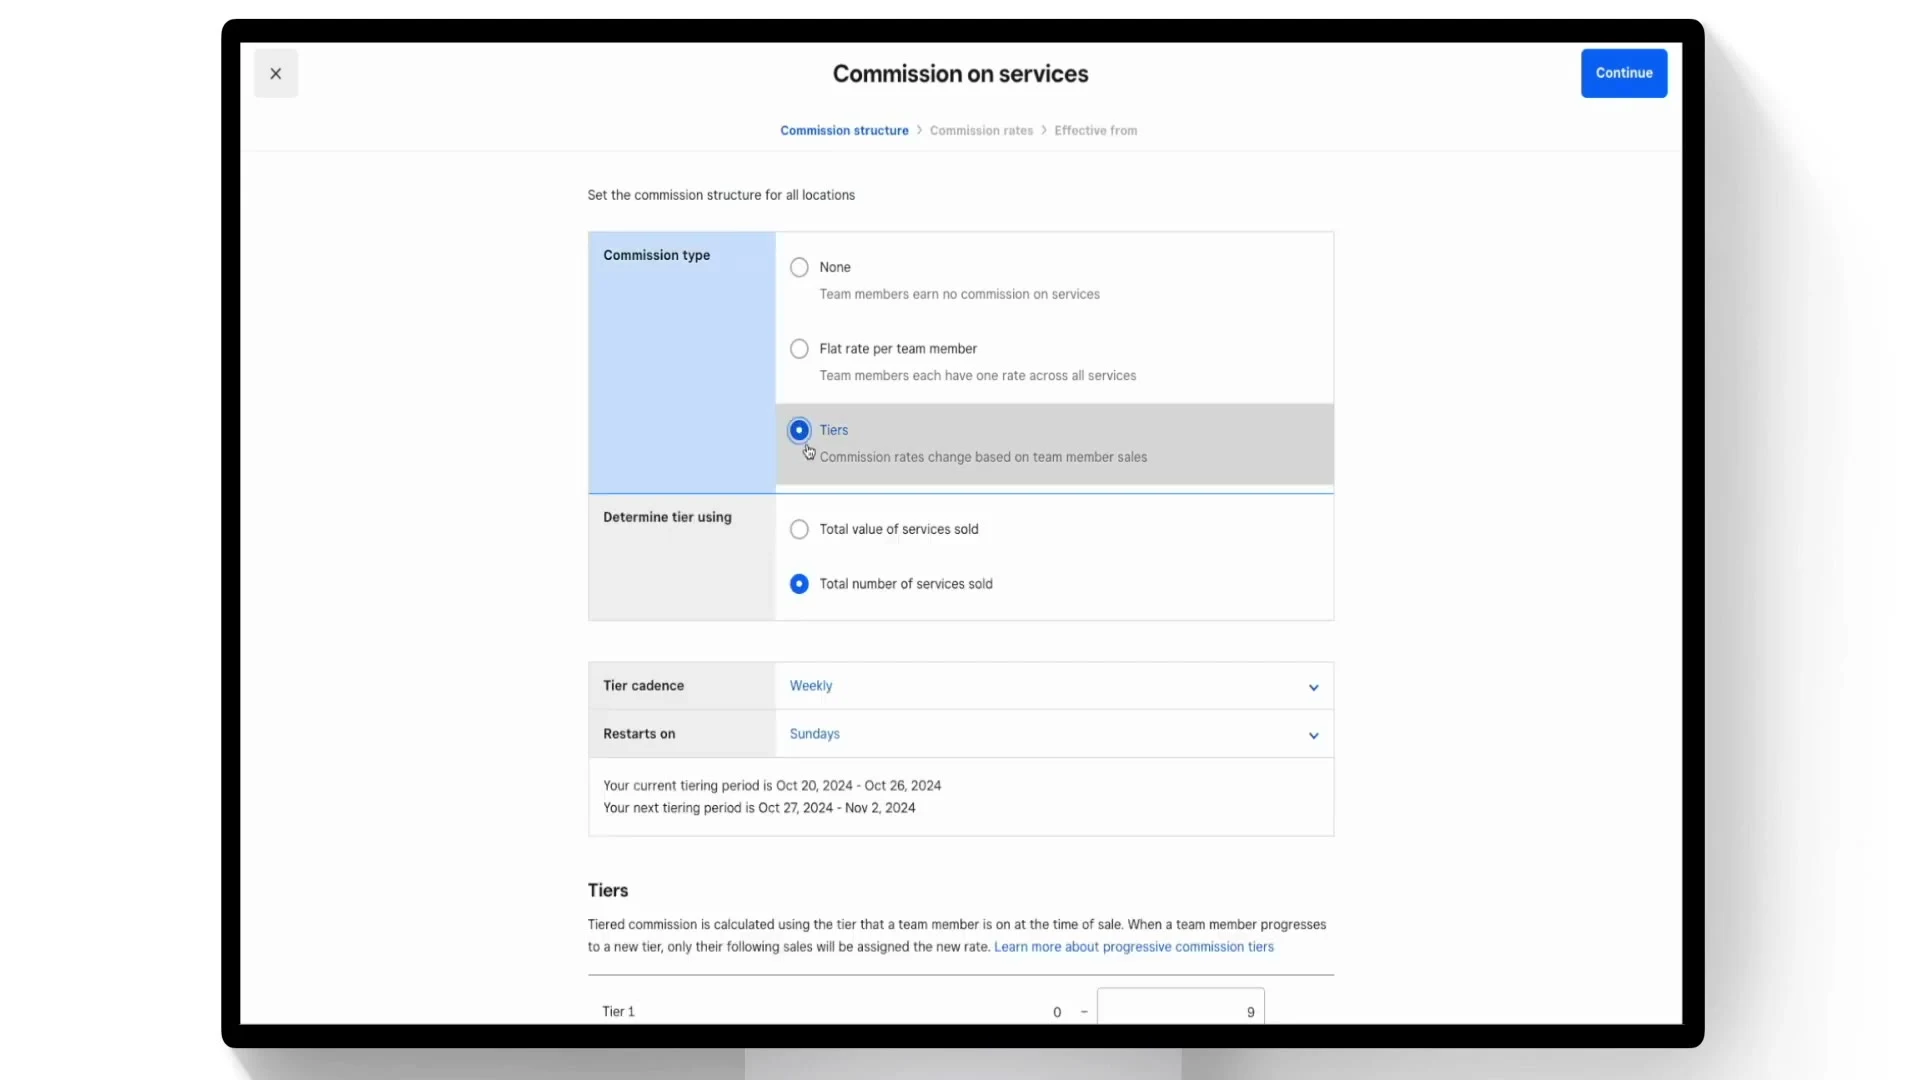Go to Commission rates breadcrumb step
1920x1080 pixels.
pyautogui.click(x=981, y=131)
